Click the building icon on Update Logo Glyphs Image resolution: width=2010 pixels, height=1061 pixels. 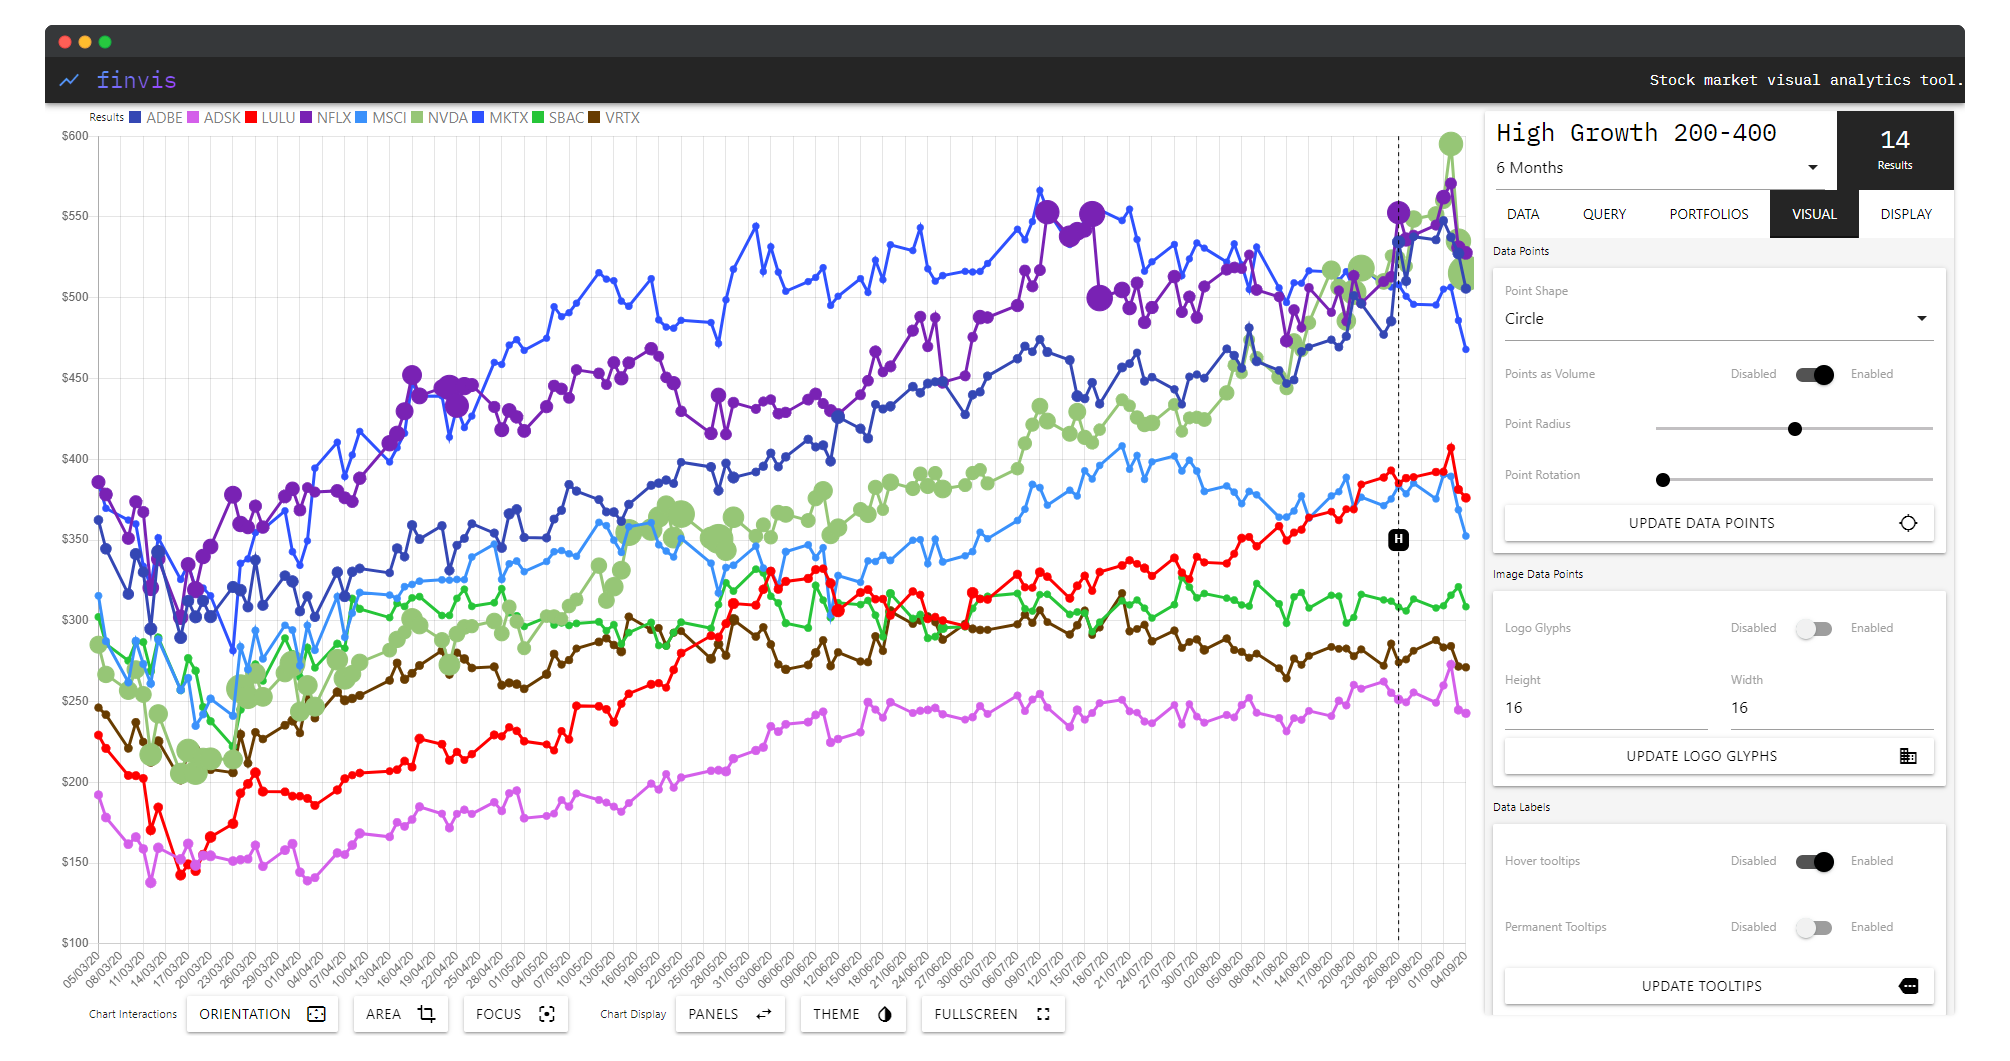(1908, 756)
